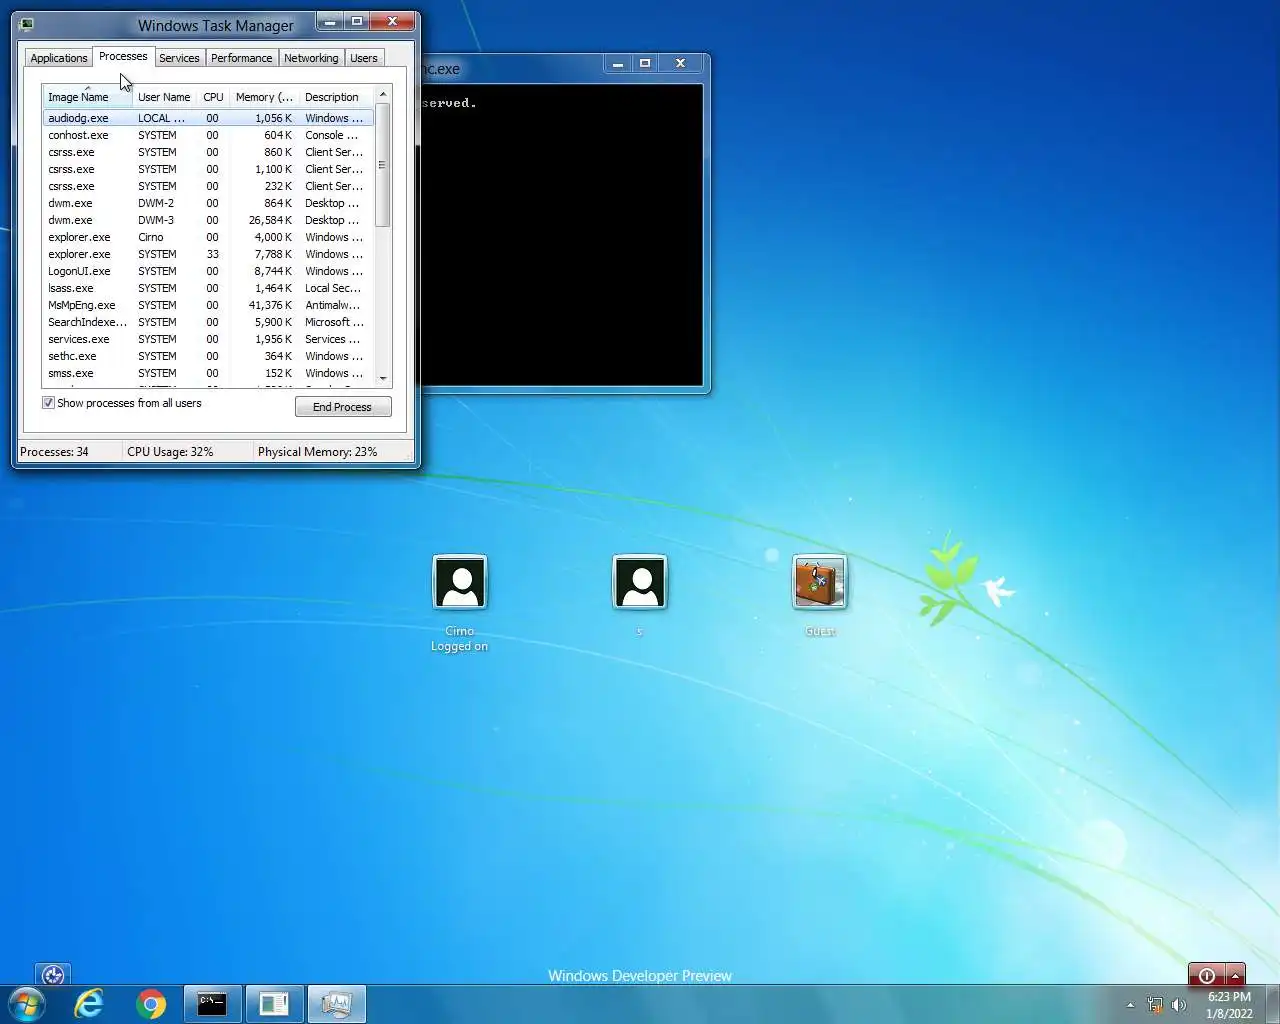
Task: Select the audiodg.exe process row
Action: 208,118
